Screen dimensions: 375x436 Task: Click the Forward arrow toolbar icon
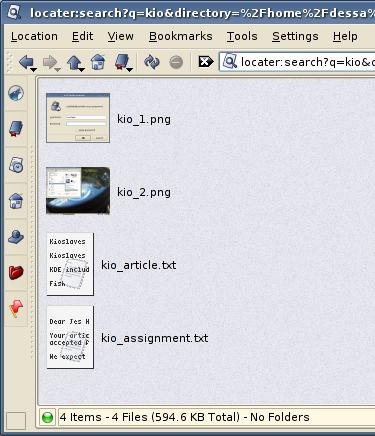(x=50, y=62)
